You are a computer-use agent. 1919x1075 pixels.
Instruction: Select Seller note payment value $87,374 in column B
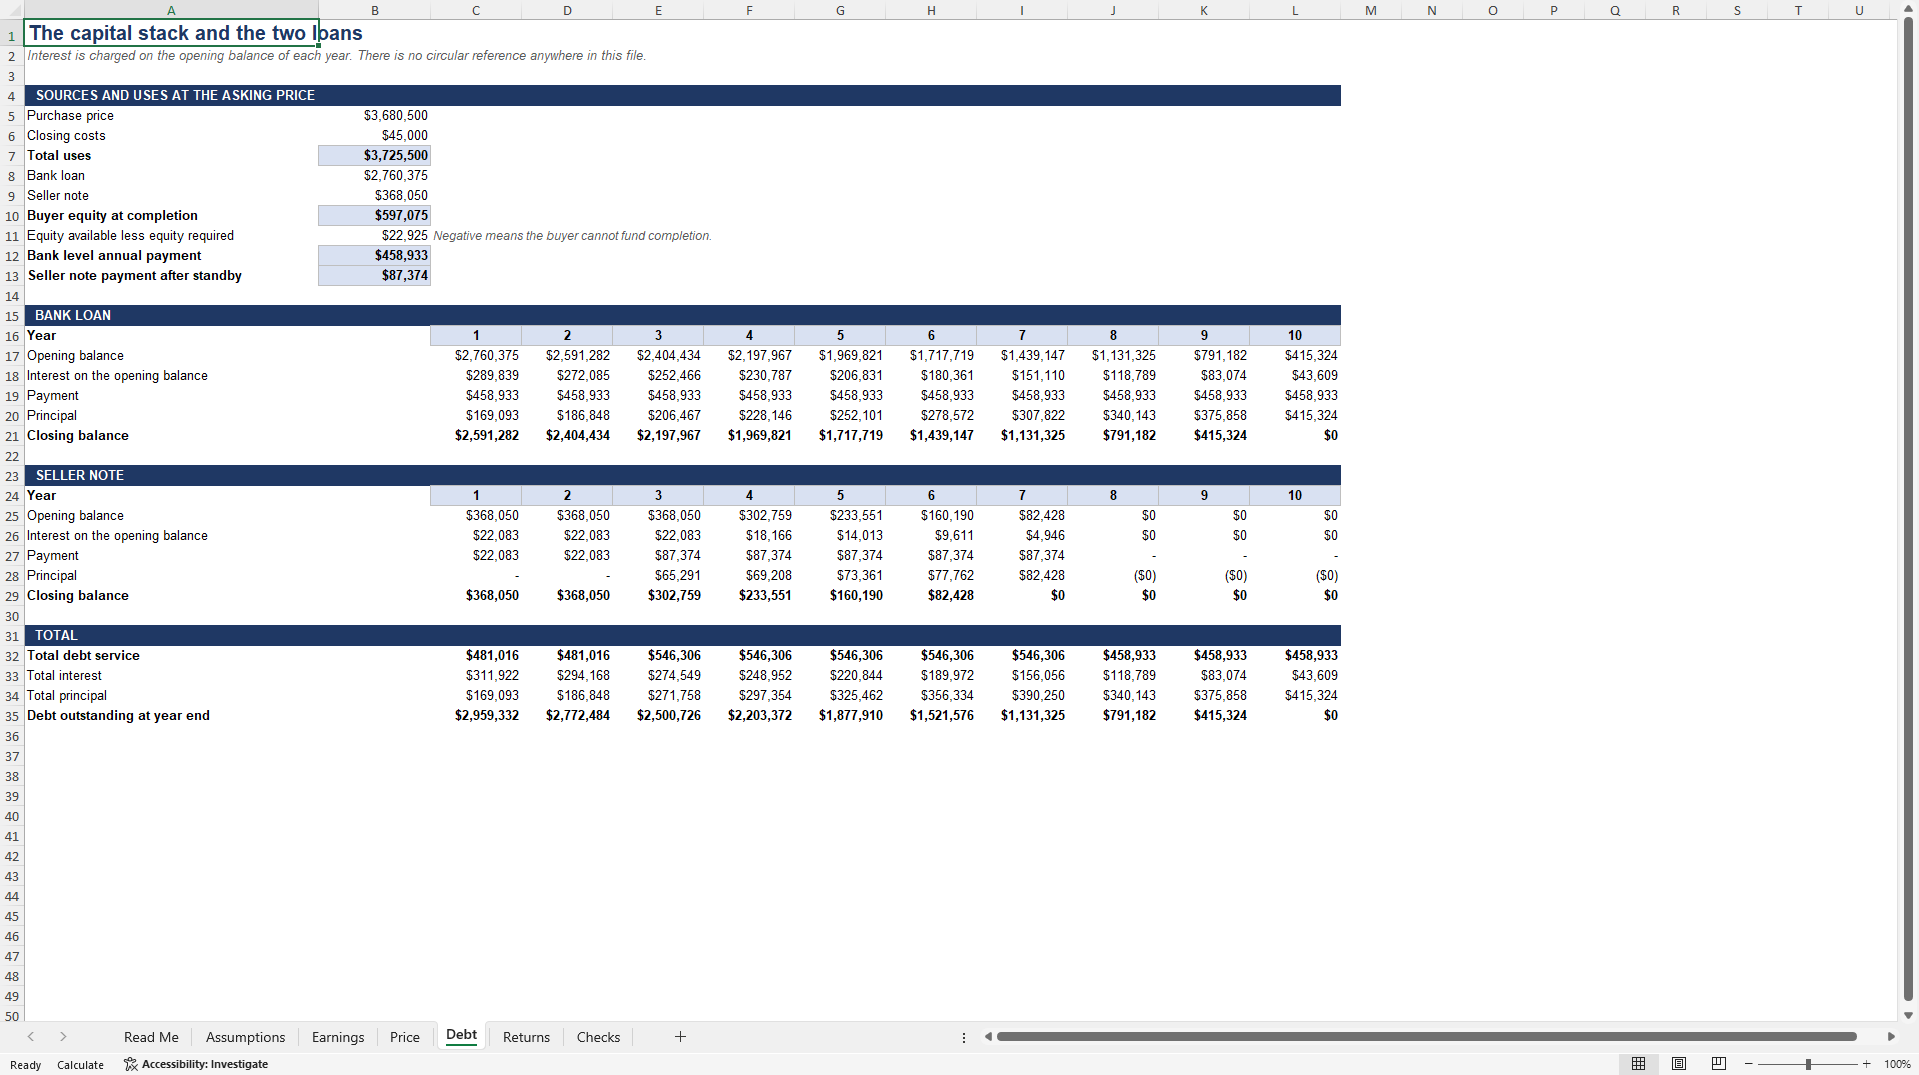(375, 276)
